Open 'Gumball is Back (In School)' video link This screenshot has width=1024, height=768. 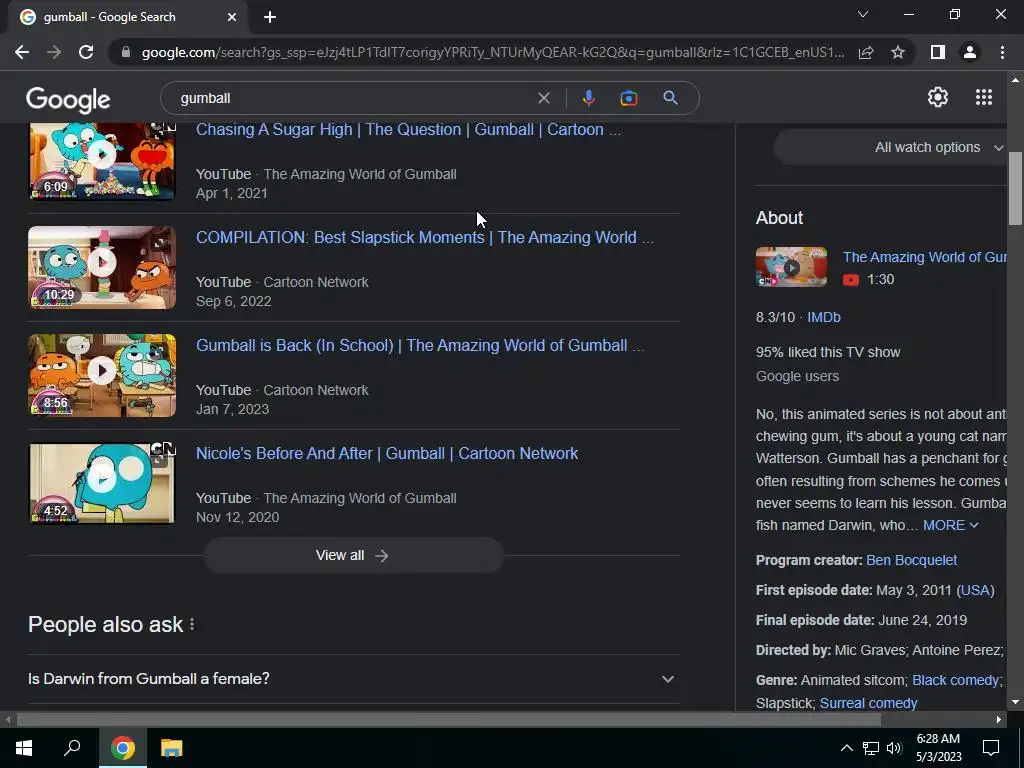[420, 345]
